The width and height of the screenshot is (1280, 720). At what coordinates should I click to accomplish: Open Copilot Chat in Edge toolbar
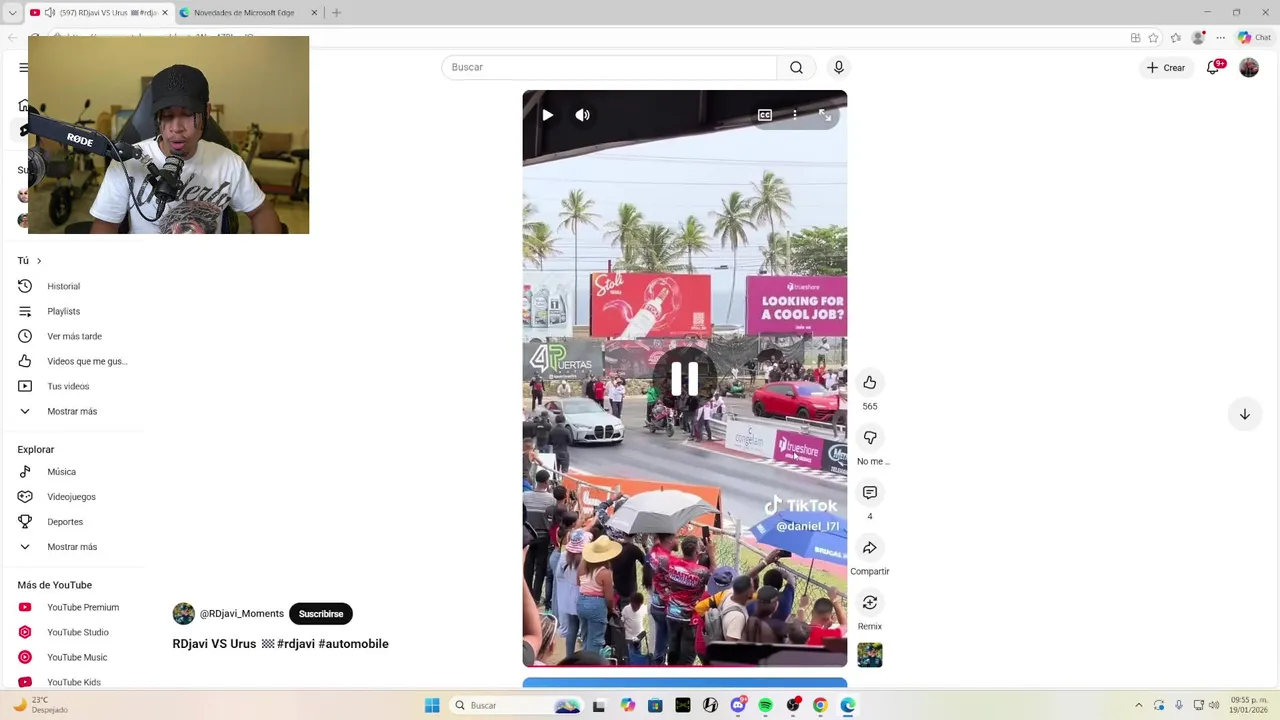pyautogui.click(x=1254, y=38)
